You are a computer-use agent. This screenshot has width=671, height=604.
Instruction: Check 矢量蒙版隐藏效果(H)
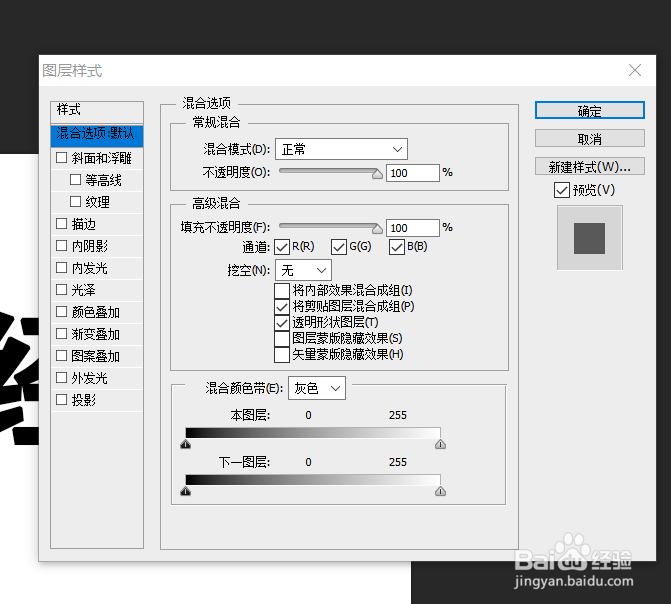pos(282,354)
